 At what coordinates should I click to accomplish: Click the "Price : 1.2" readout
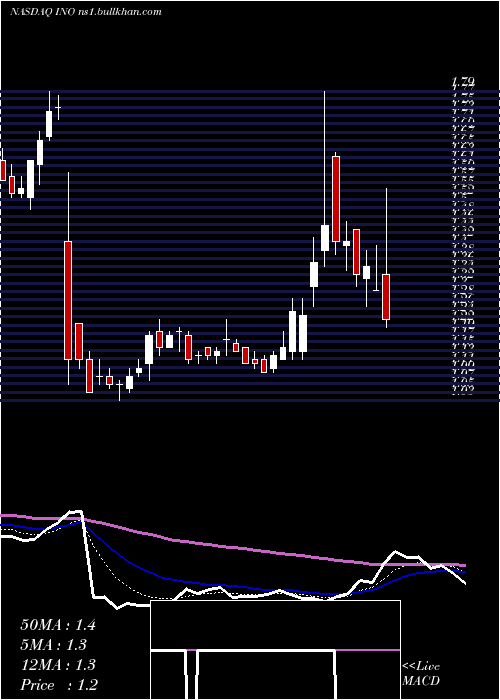[59, 685]
